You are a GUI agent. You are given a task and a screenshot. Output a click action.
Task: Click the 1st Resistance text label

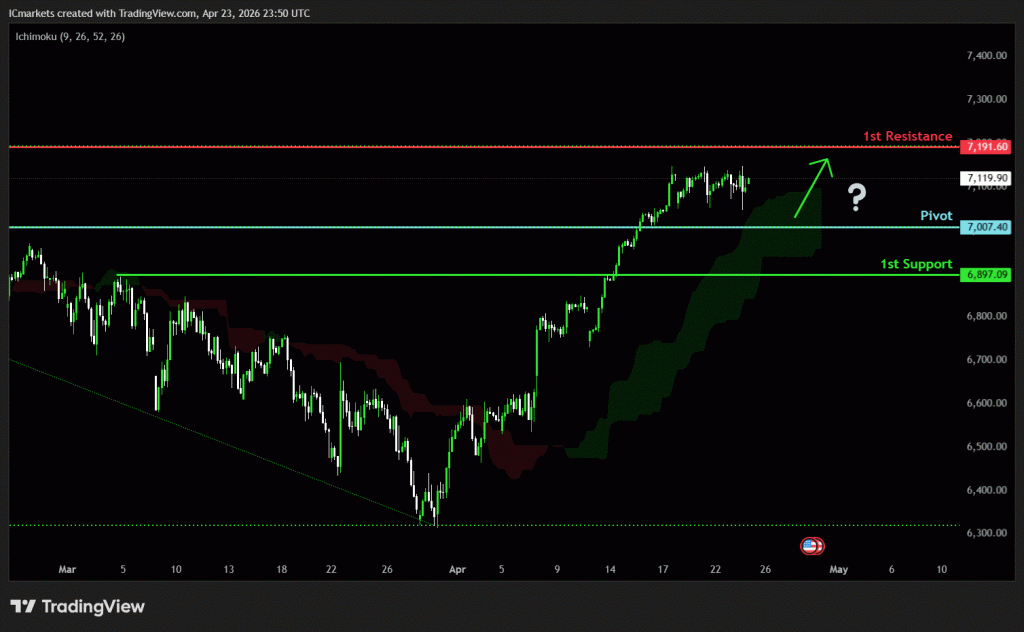pos(907,136)
